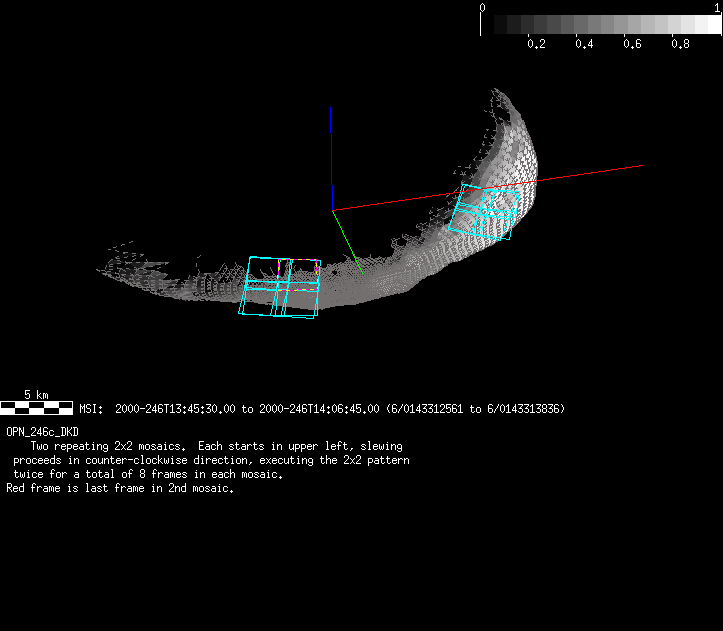The width and height of the screenshot is (723, 631).
Task: Click the 0.8 colorbar tick label
Action: pyautogui.click(x=680, y=45)
